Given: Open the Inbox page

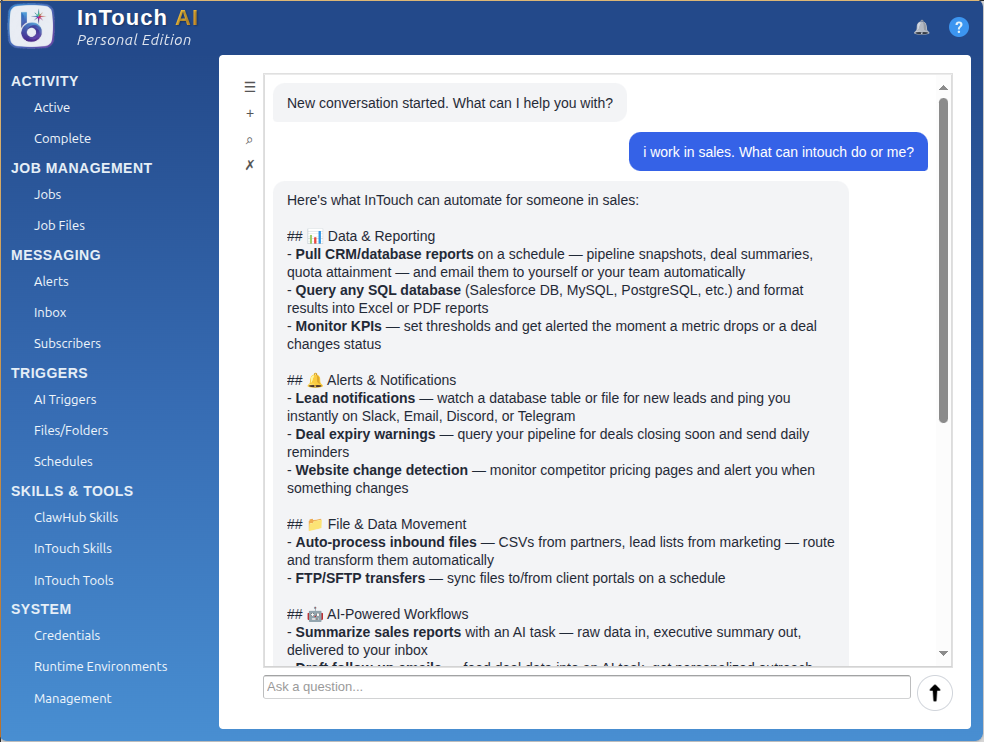Looking at the screenshot, I should 50,313.
